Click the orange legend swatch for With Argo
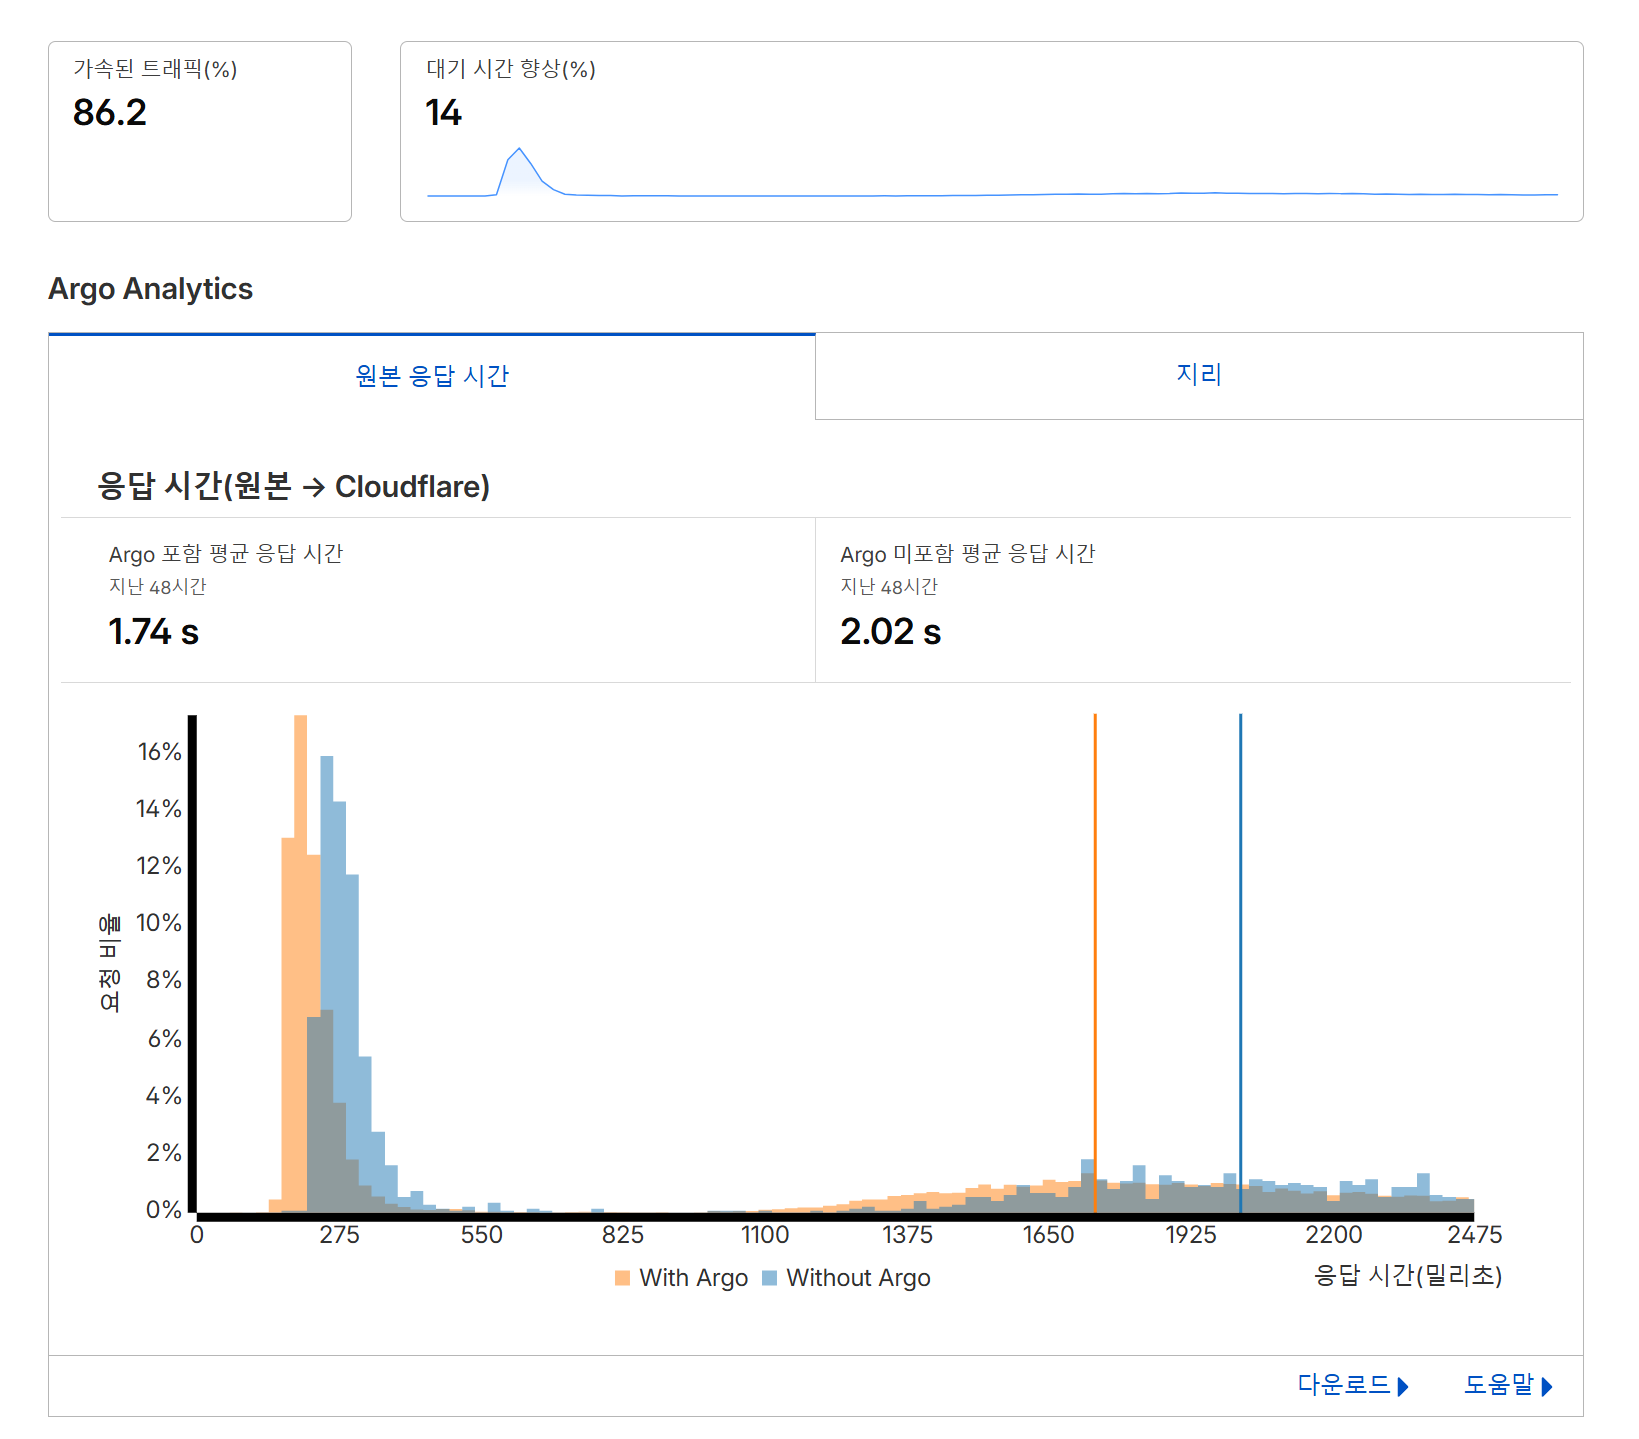Image resolution: width=1639 pixels, height=1439 pixels. pos(621,1277)
